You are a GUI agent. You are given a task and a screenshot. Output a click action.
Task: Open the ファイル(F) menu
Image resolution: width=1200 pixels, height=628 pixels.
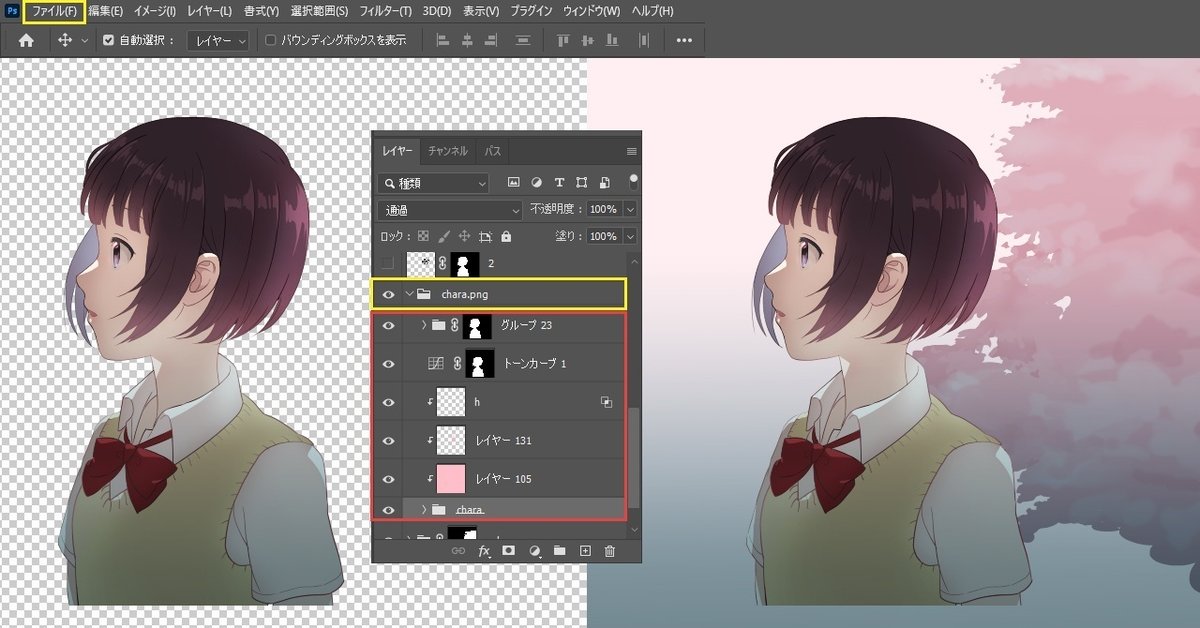54,11
